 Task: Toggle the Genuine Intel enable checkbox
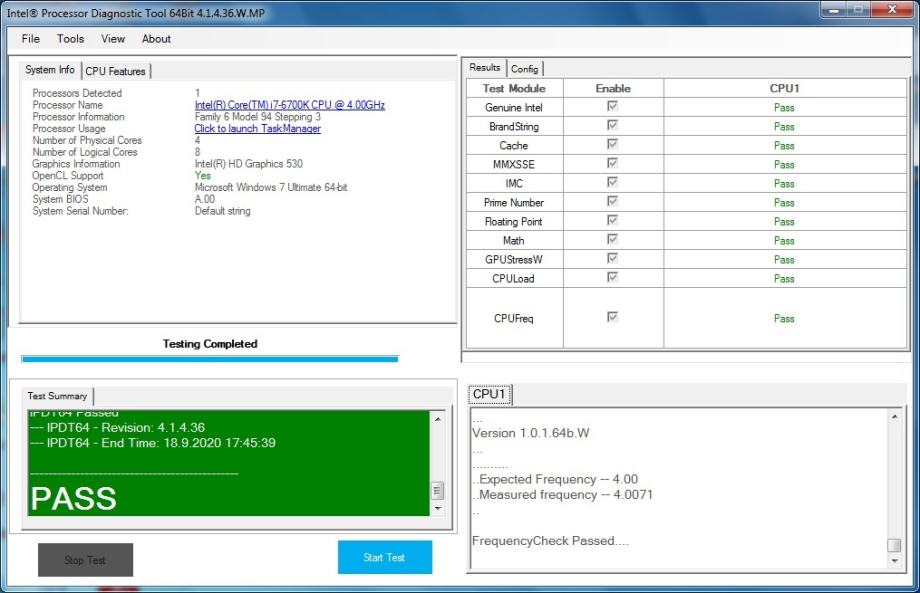[613, 107]
